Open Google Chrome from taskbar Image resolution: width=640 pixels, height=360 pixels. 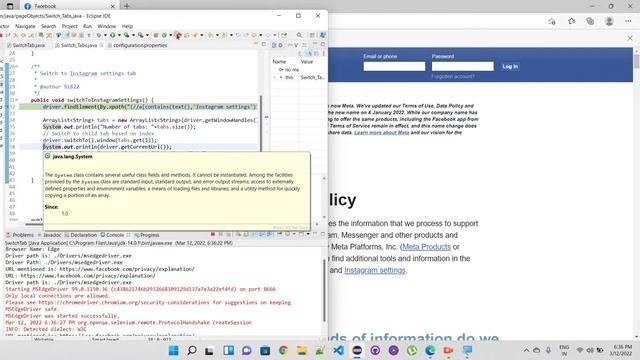tap(284, 351)
